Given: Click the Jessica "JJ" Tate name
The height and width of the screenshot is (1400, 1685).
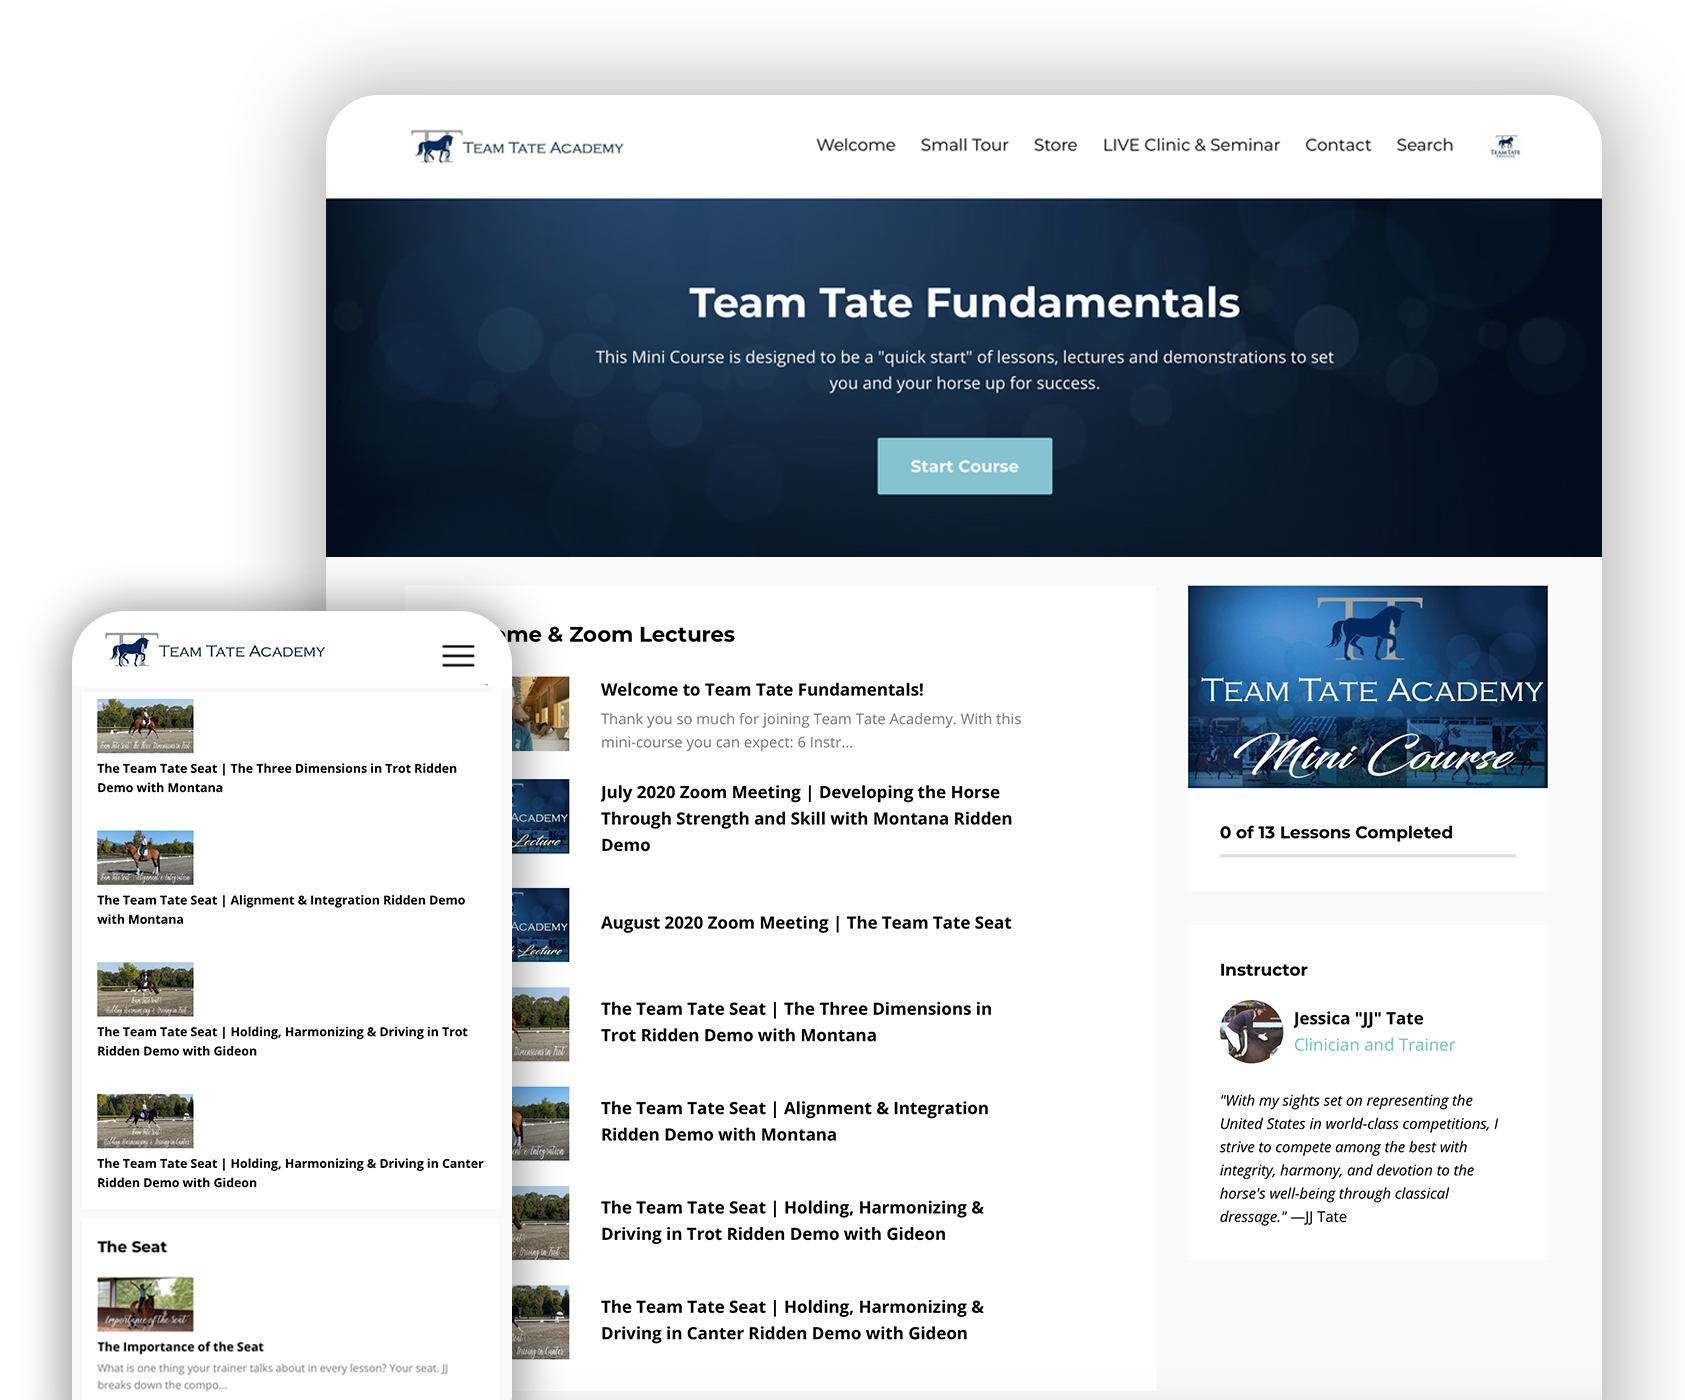Looking at the screenshot, I should tap(1358, 1018).
